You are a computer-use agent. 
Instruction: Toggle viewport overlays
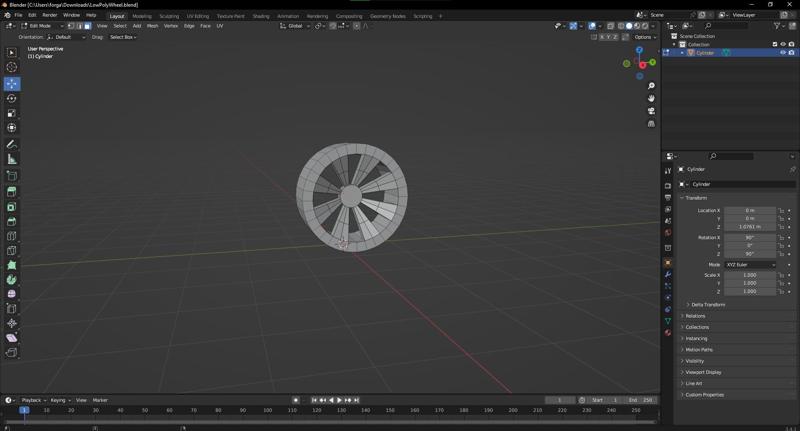592,26
